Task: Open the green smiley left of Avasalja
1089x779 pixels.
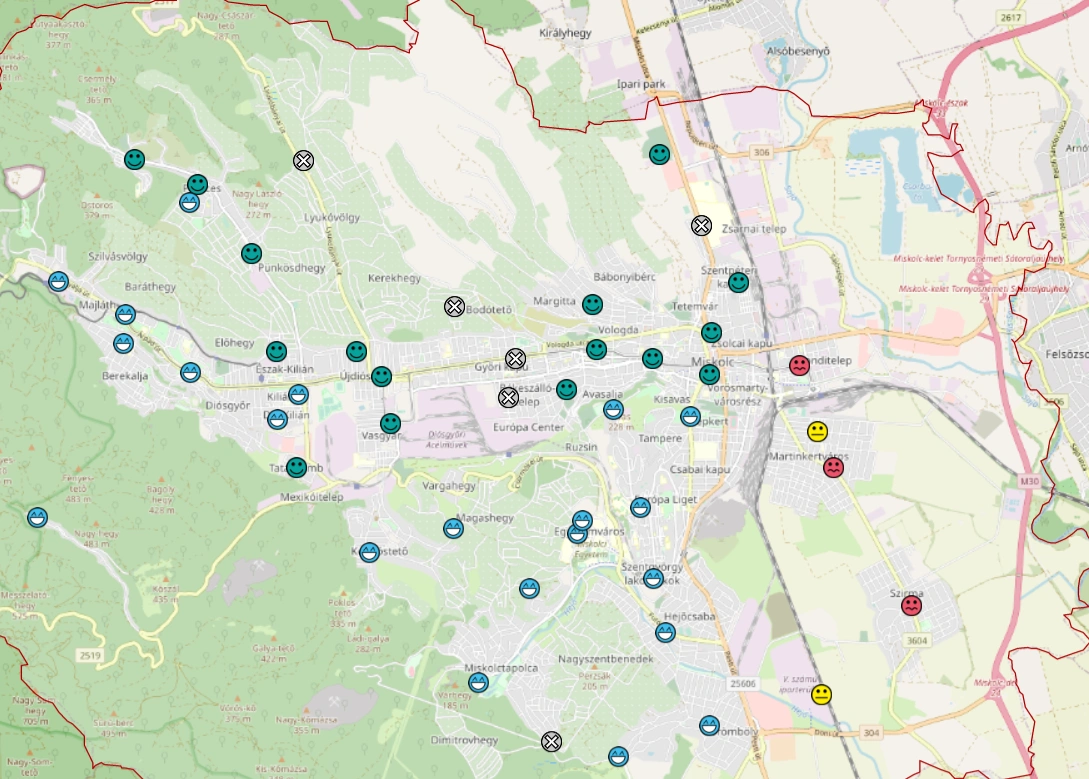Action: pyautogui.click(x=566, y=390)
